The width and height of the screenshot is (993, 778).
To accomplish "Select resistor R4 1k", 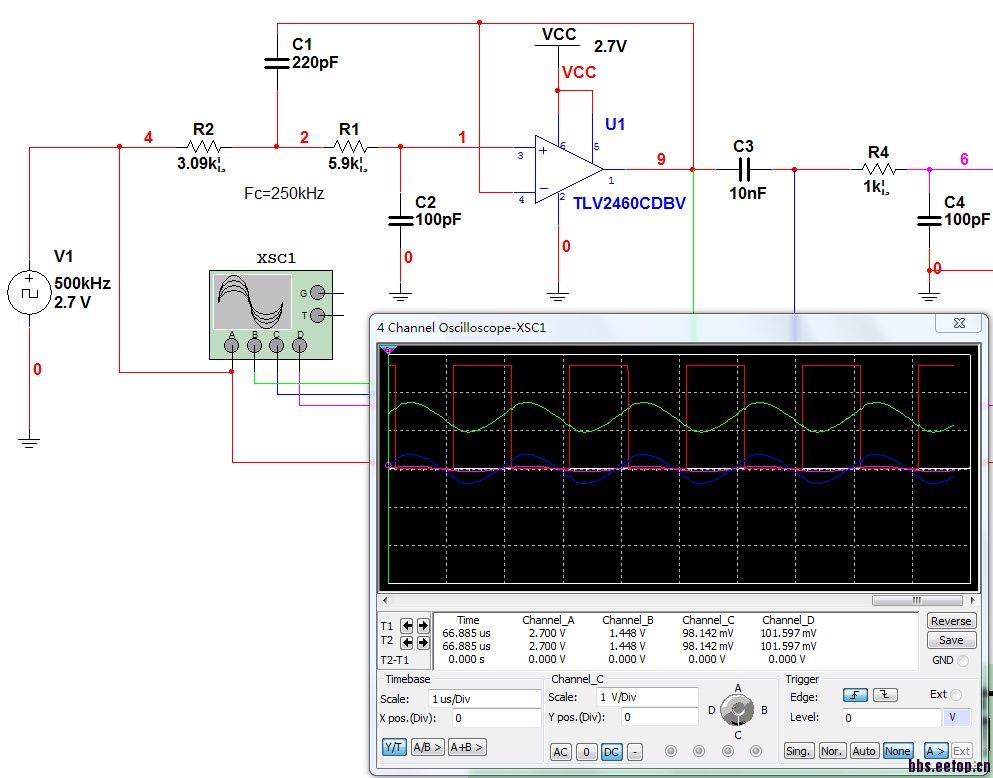I will [878, 170].
